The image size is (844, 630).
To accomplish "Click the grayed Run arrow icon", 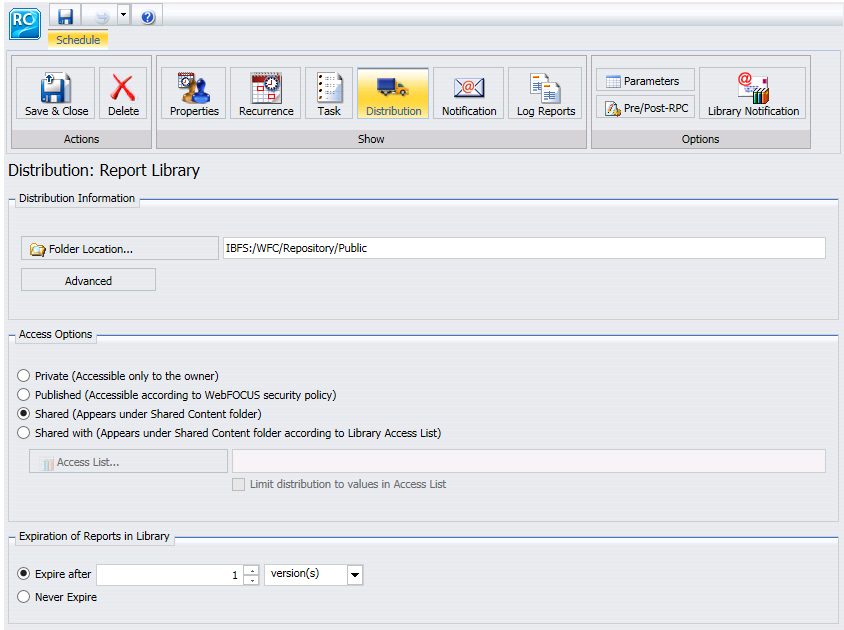I will (x=102, y=17).
